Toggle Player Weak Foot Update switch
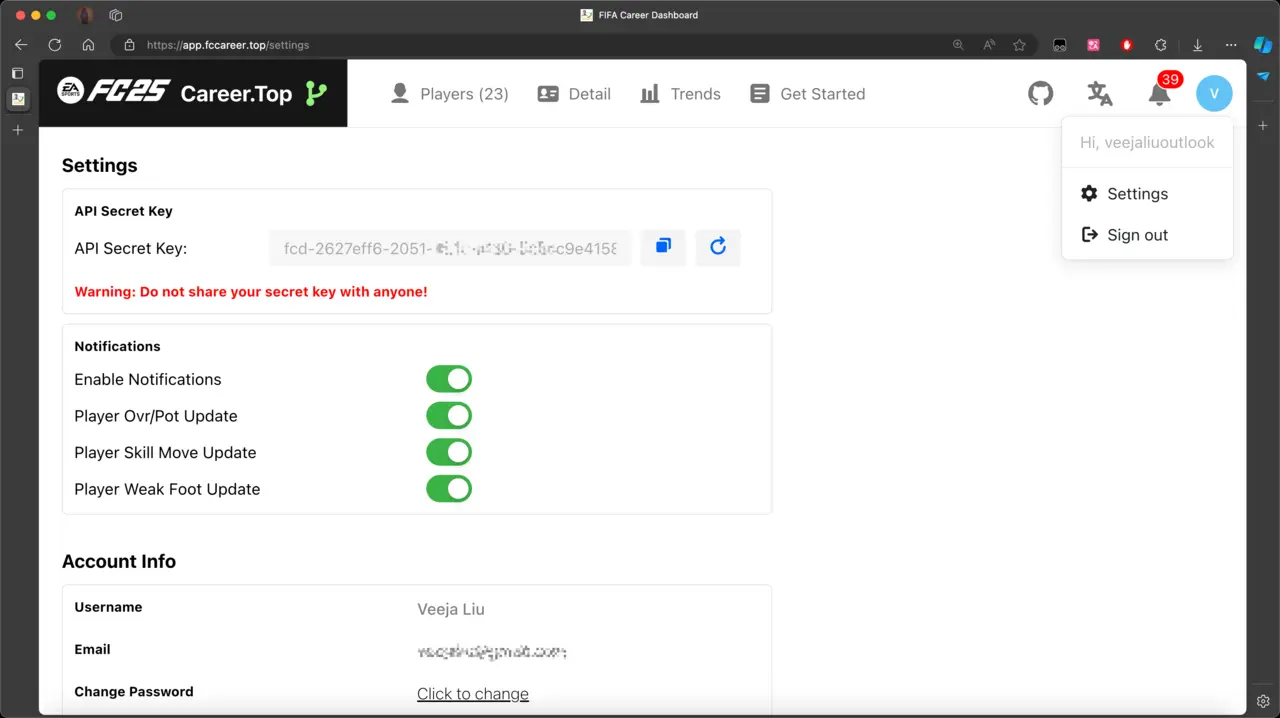 449,489
